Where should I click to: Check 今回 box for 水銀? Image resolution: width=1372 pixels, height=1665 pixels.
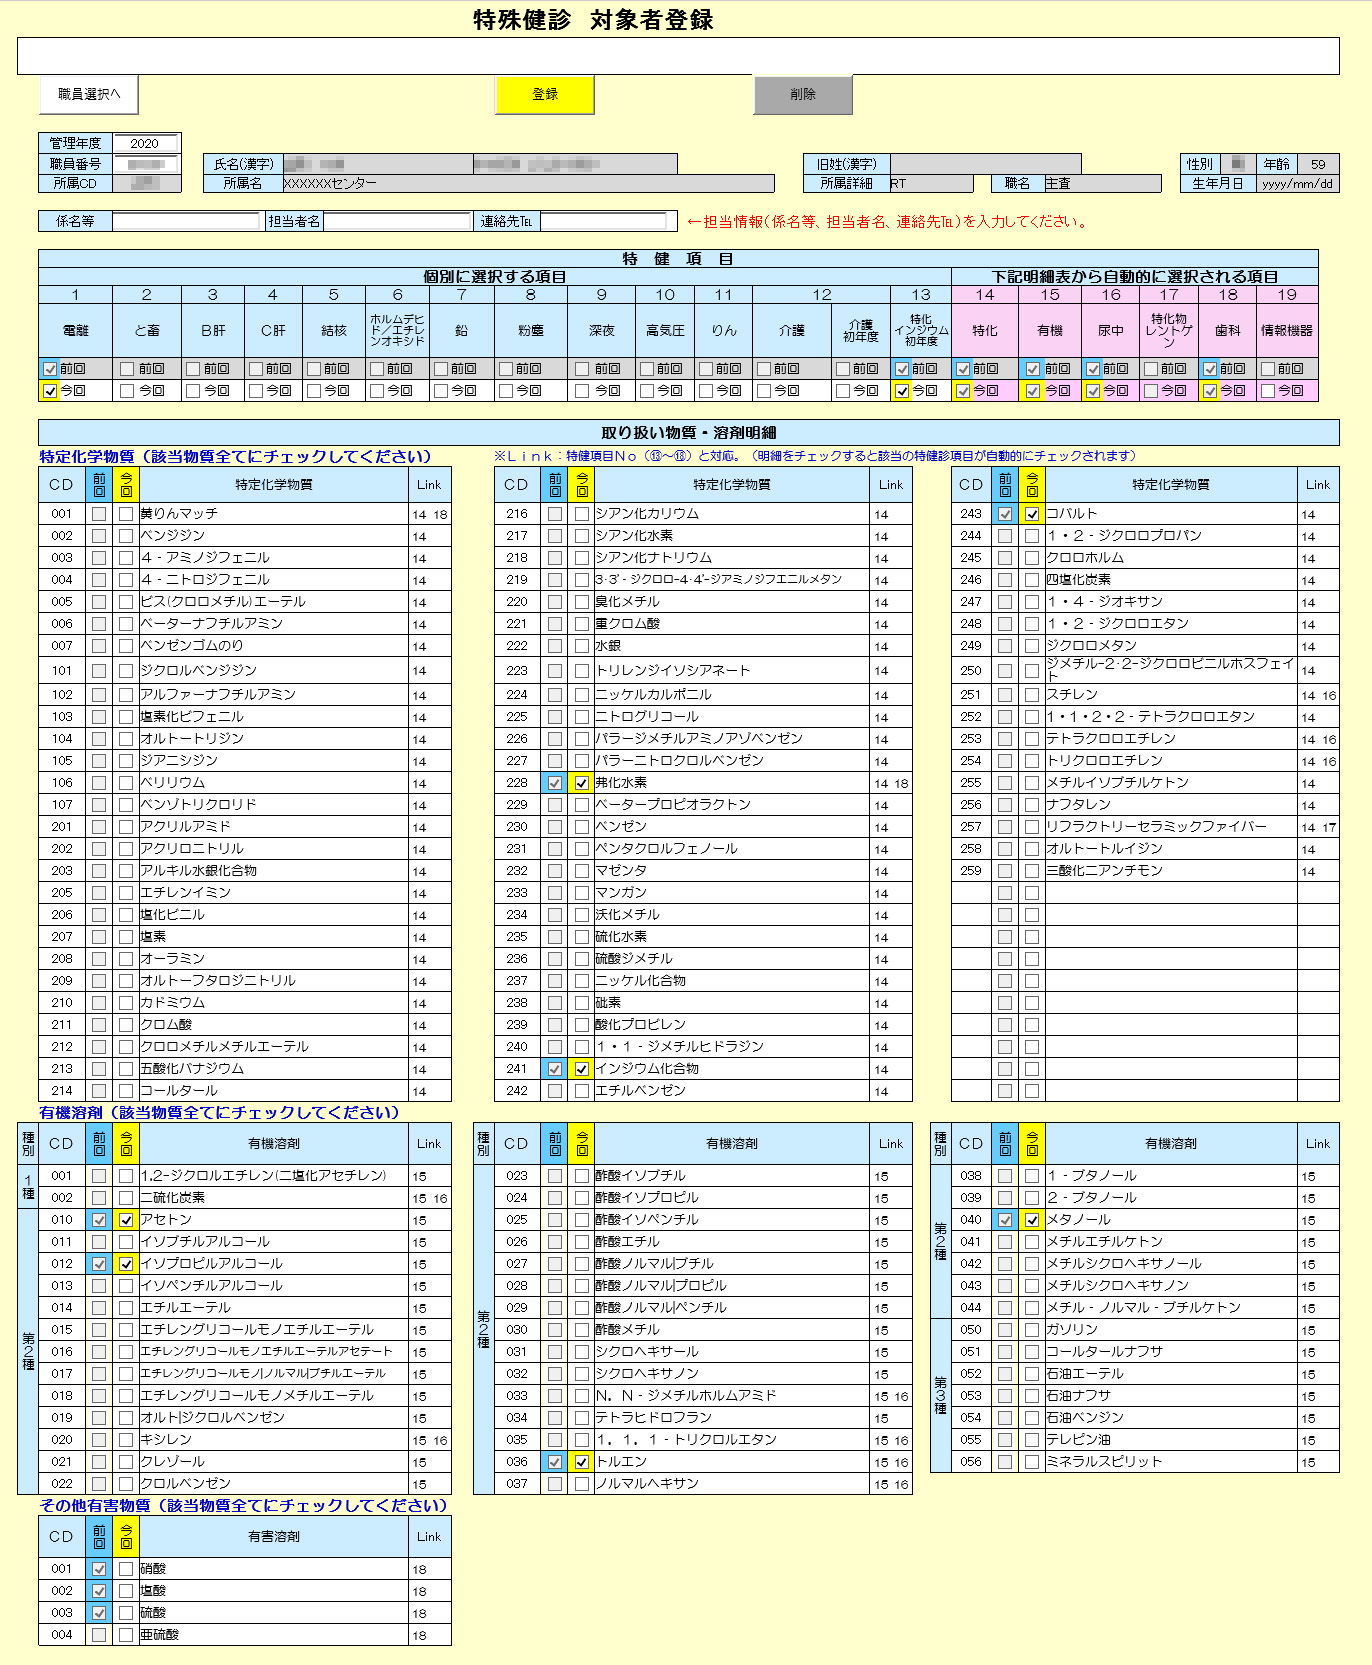[x=582, y=646]
